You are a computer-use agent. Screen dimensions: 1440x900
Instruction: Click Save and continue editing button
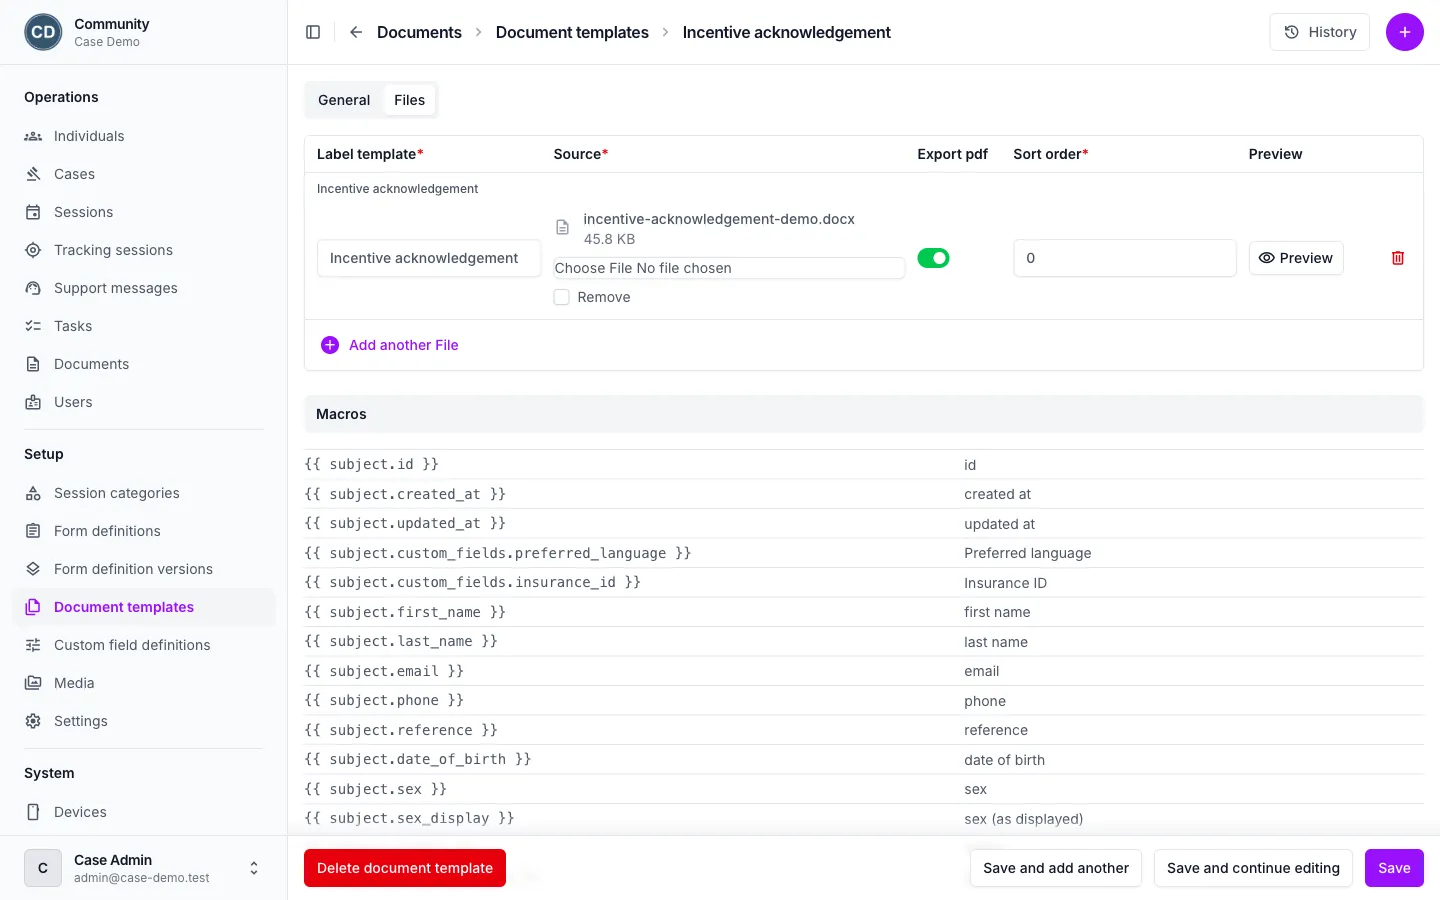[x=1253, y=868]
